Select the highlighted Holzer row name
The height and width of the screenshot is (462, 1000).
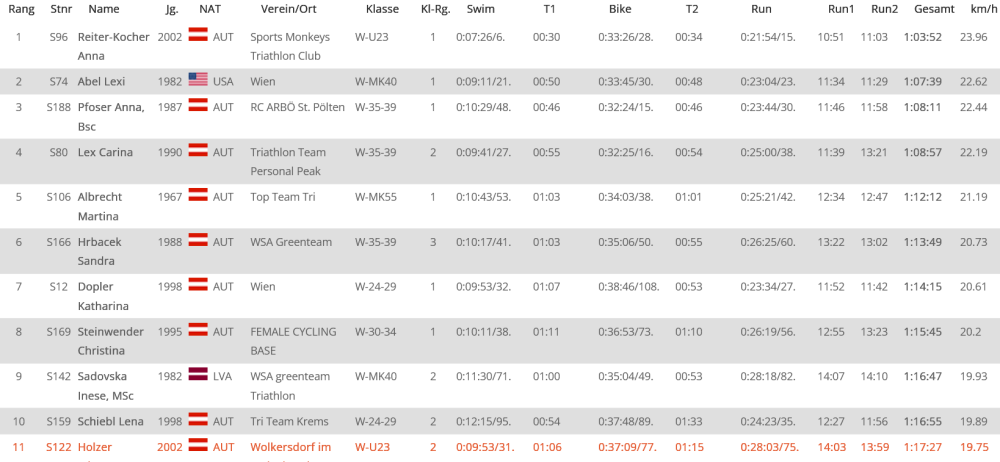pos(94,447)
